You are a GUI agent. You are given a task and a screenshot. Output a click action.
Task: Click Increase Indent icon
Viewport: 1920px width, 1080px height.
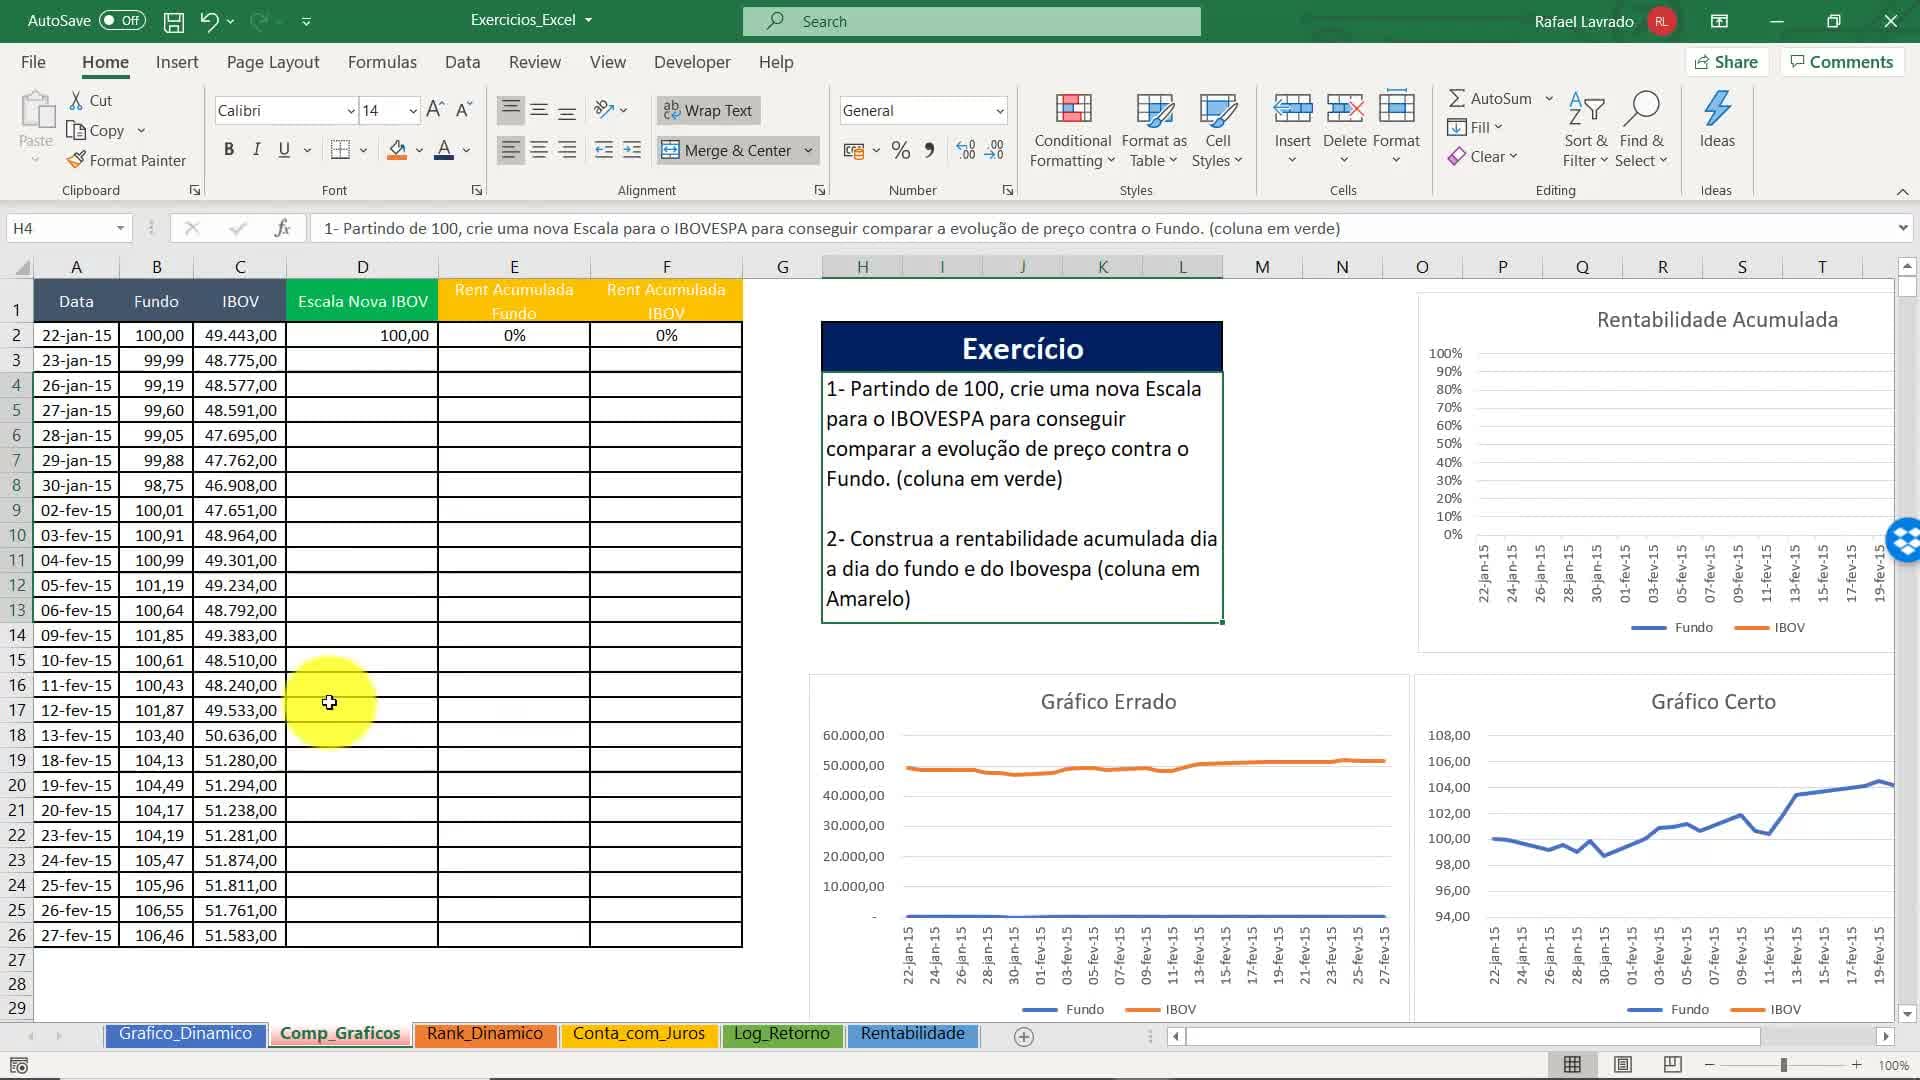pyautogui.click(x=632, y=150)
